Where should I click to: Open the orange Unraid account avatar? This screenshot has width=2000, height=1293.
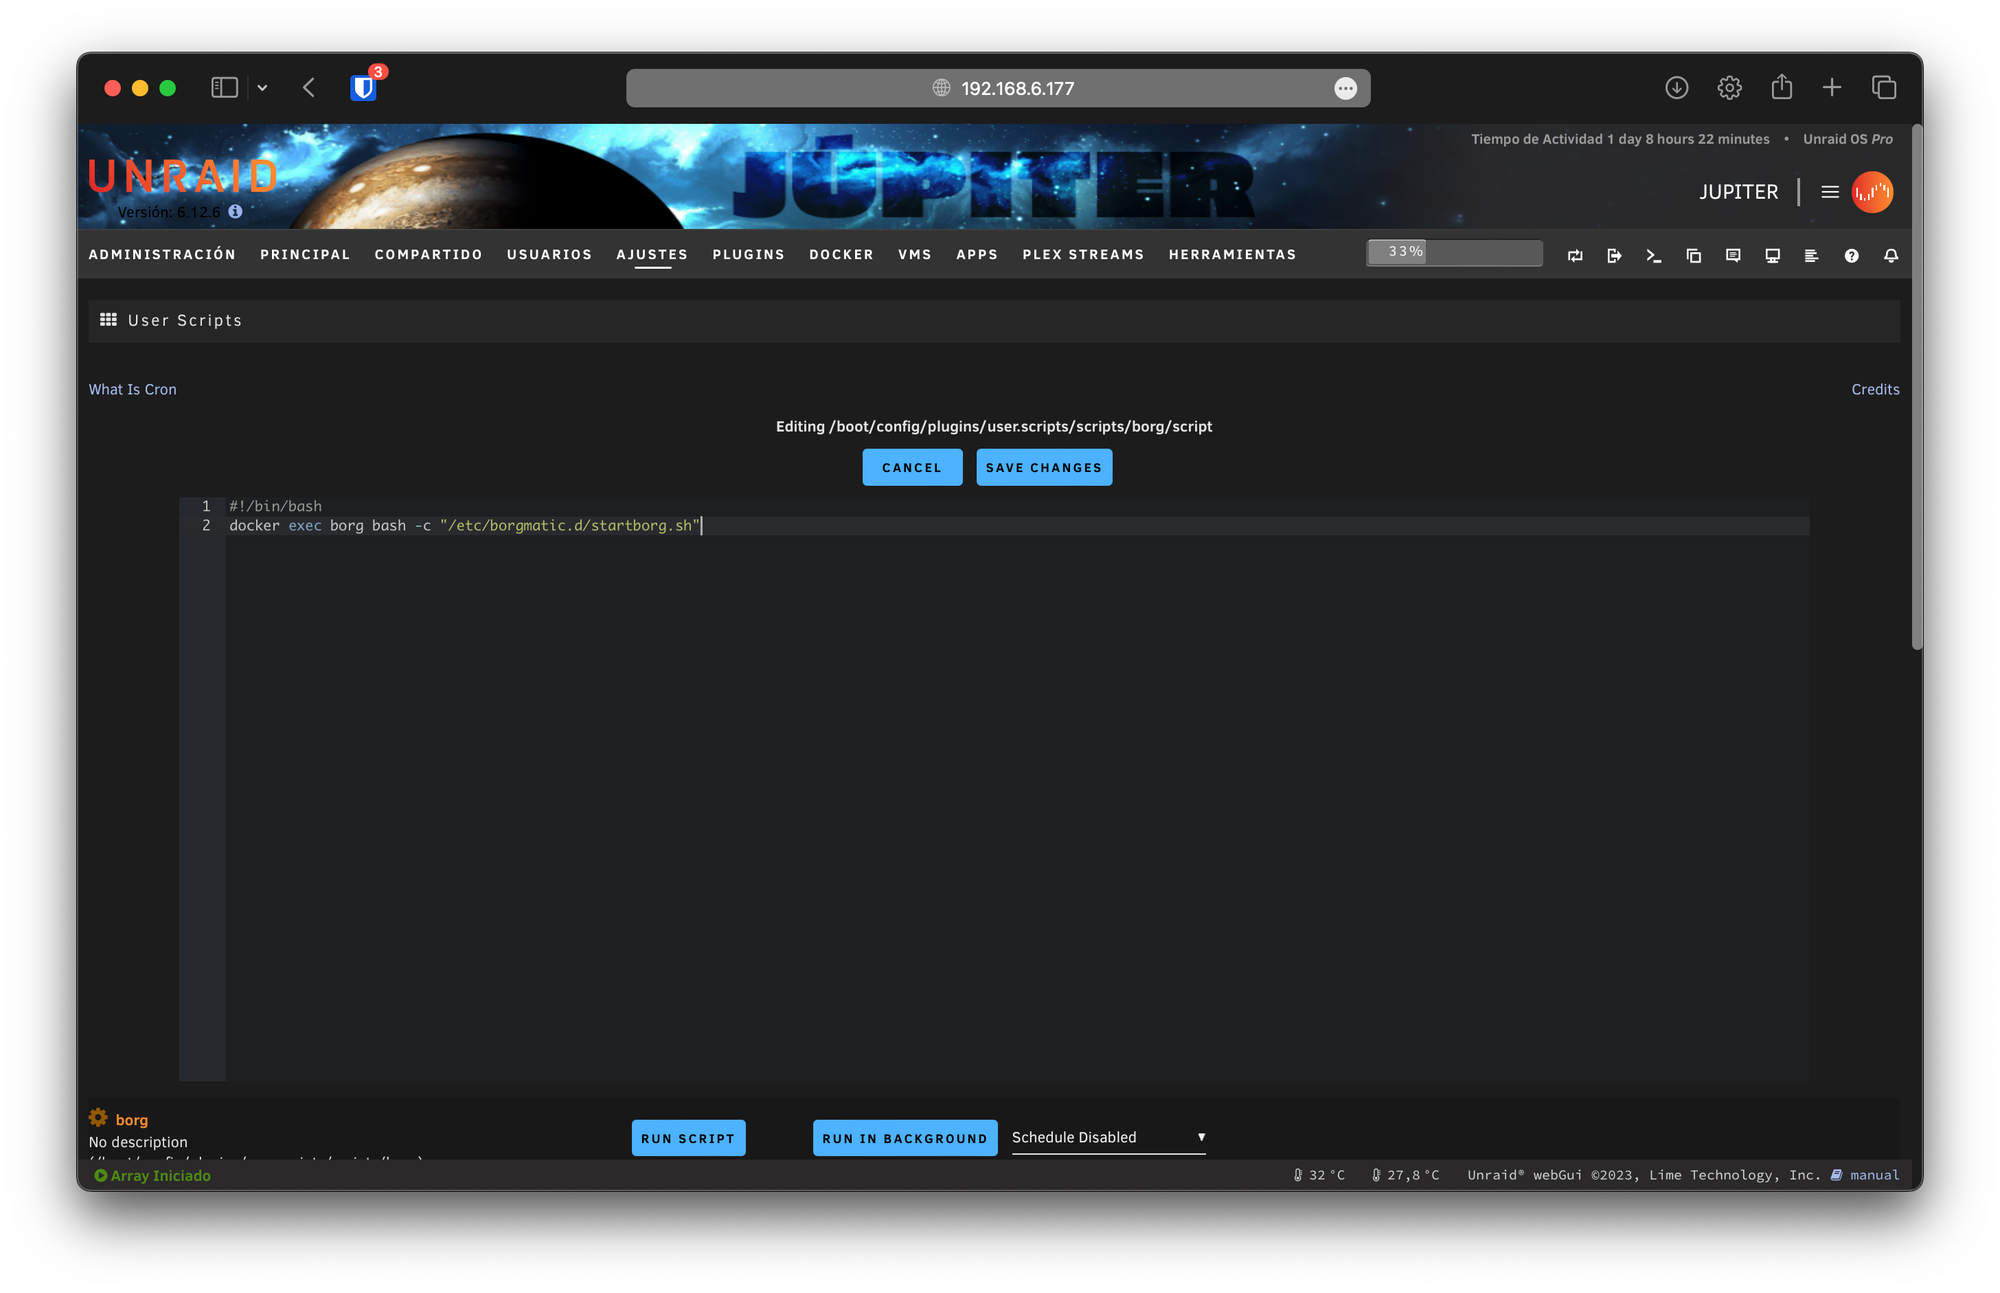click(x=1872, y=192)
